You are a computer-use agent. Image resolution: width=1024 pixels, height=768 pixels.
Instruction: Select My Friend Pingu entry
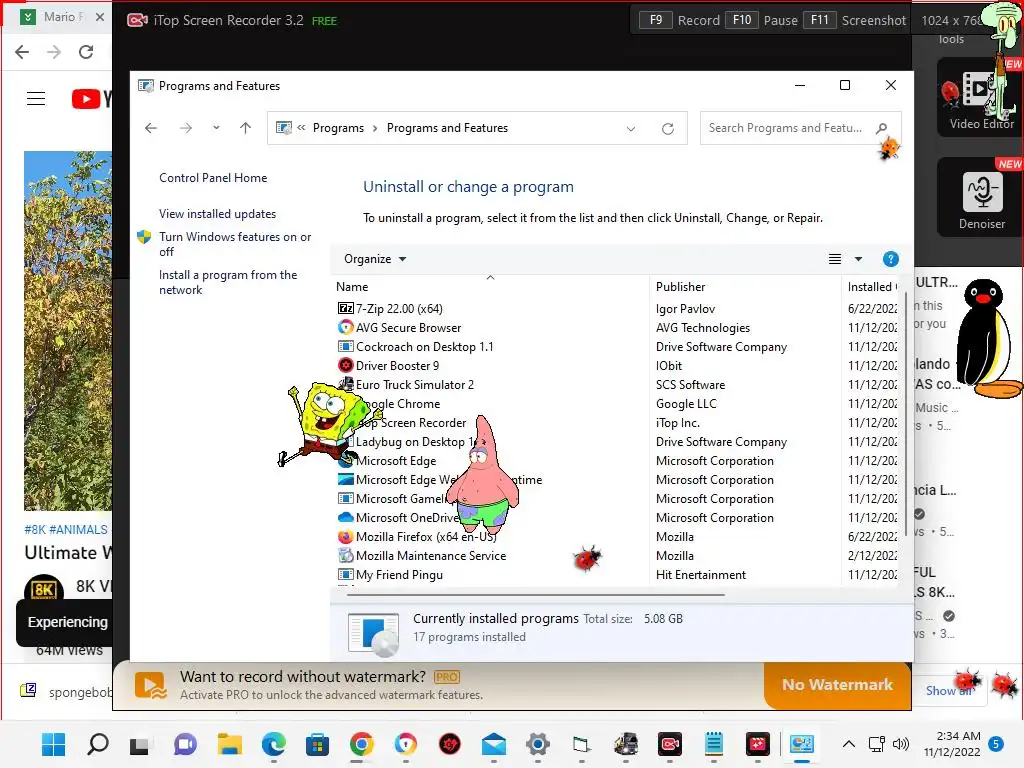pyautogui.click(x=399, y=575)
